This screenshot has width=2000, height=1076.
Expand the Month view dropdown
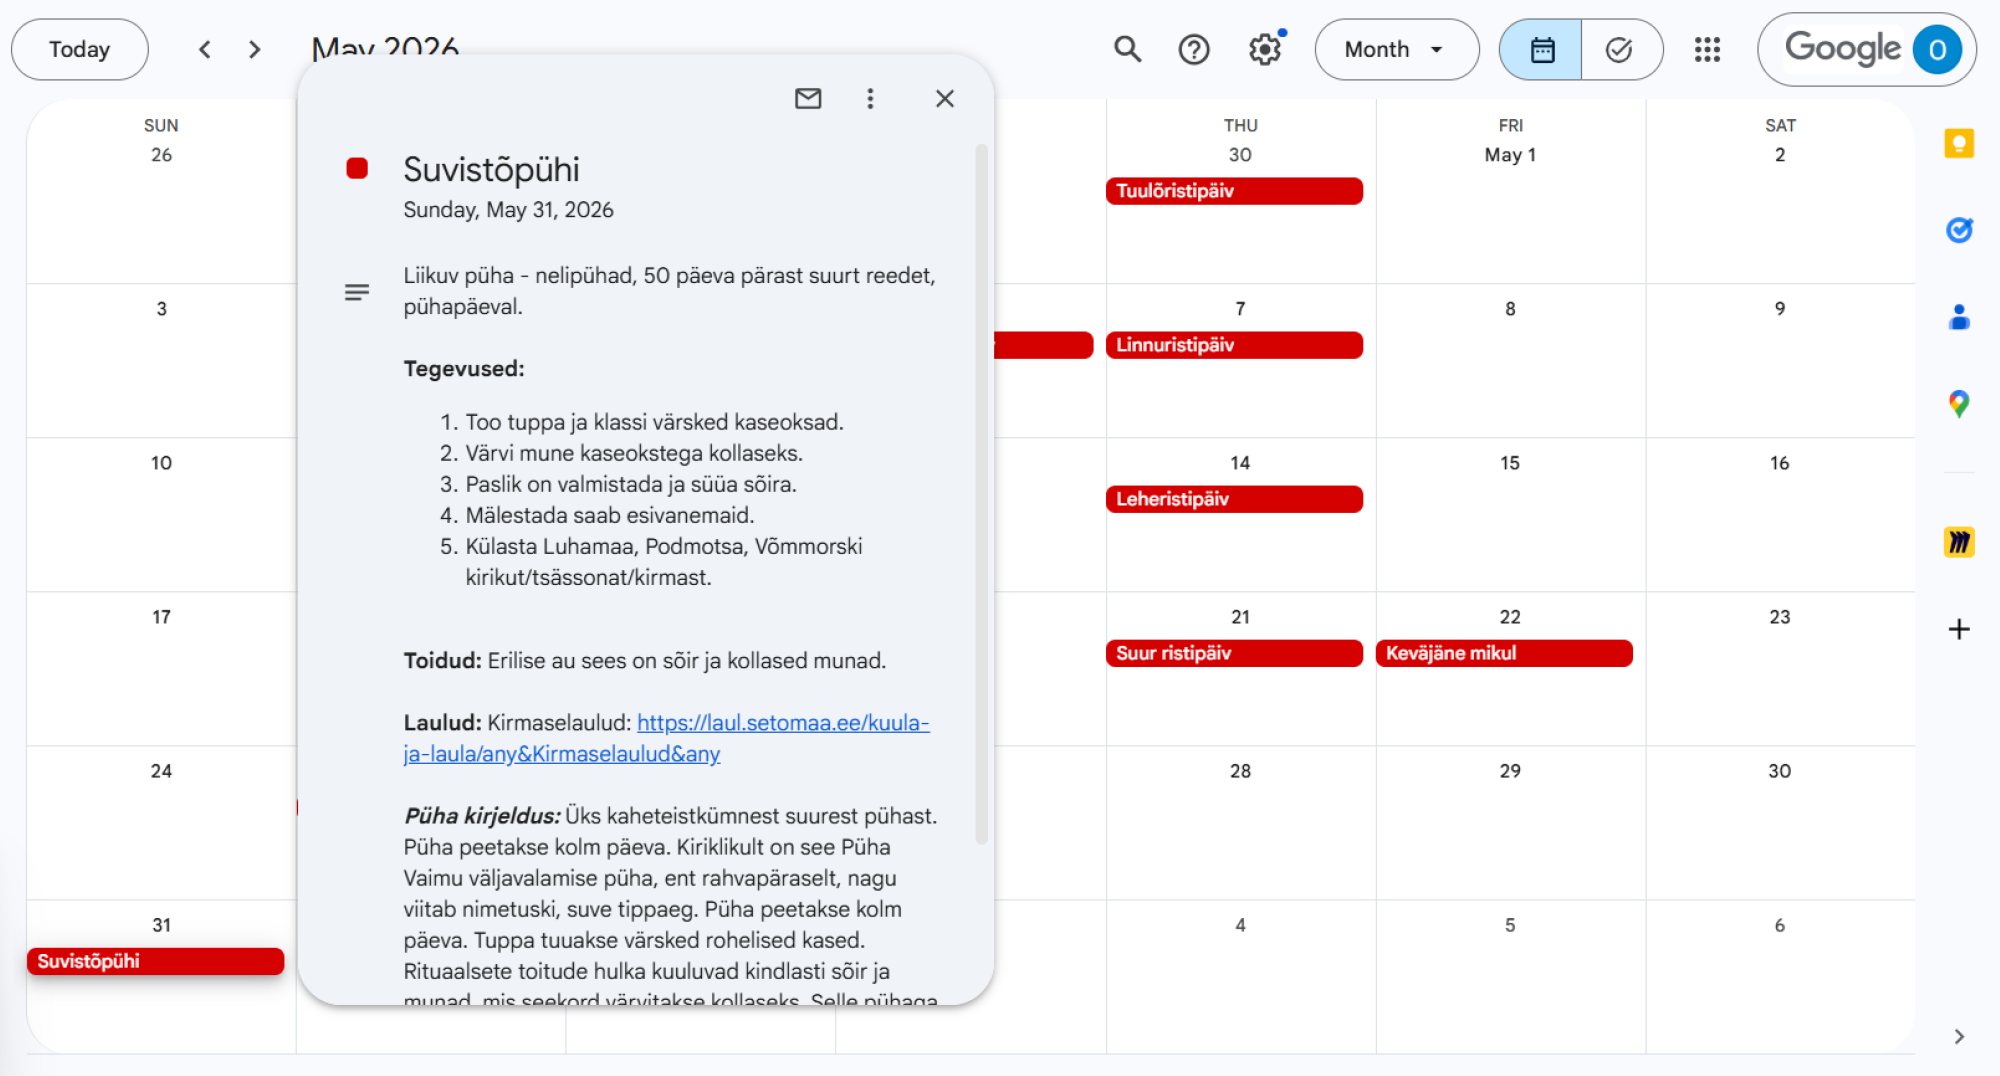click(x=1396, y=49)
